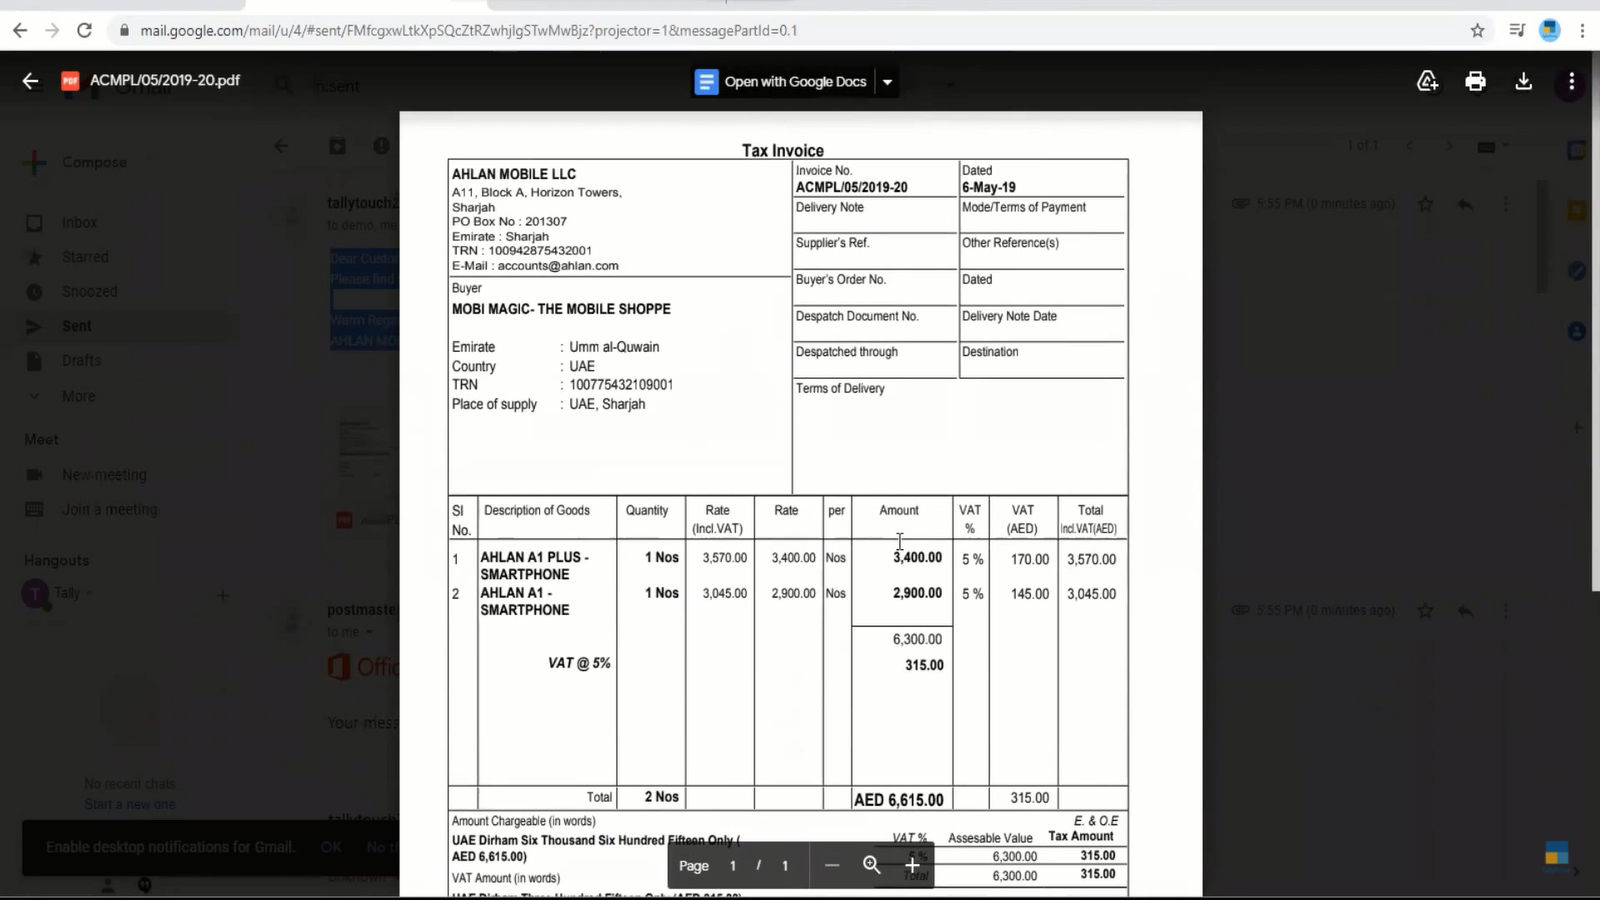
Task: Open more options for the PDF viewer
Action: coord(1570,81)
